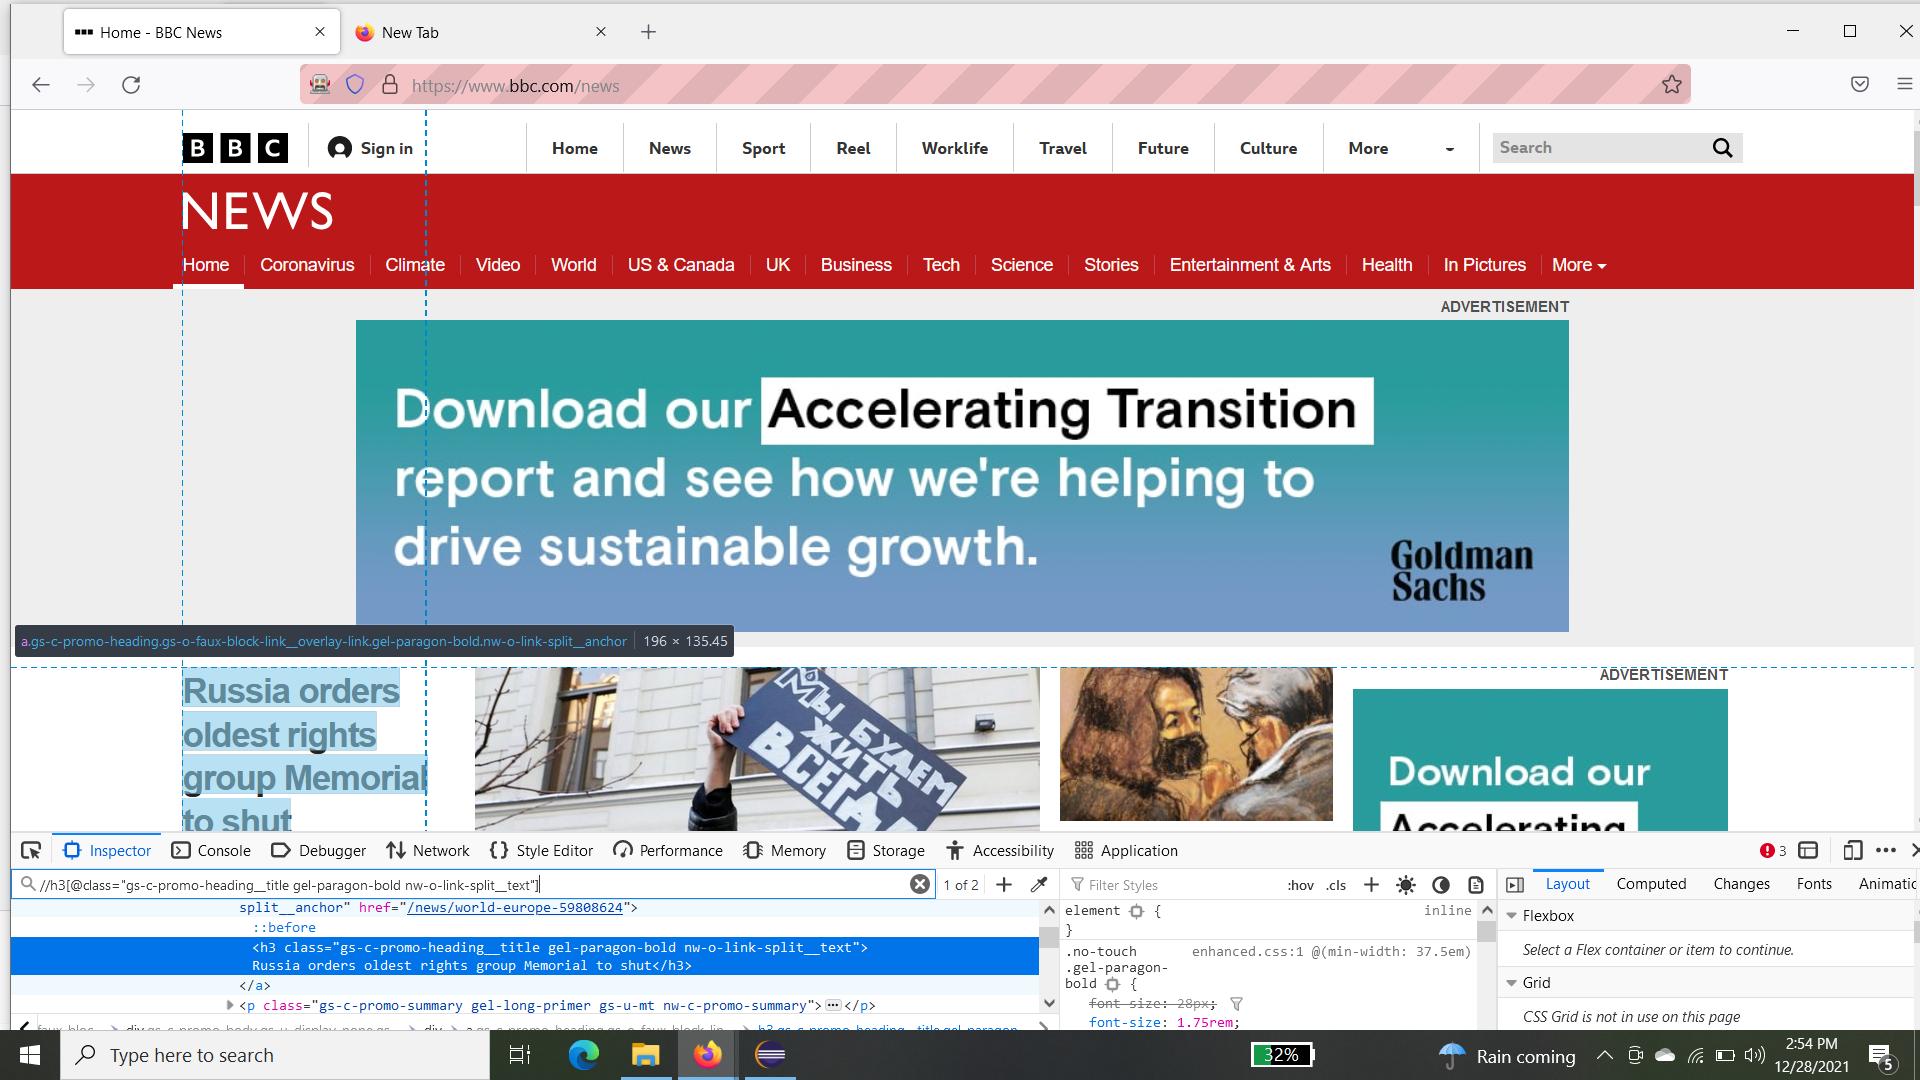Bookmark this page with the star icon
The image size is (1920, 1080).
pos(1672,85)
